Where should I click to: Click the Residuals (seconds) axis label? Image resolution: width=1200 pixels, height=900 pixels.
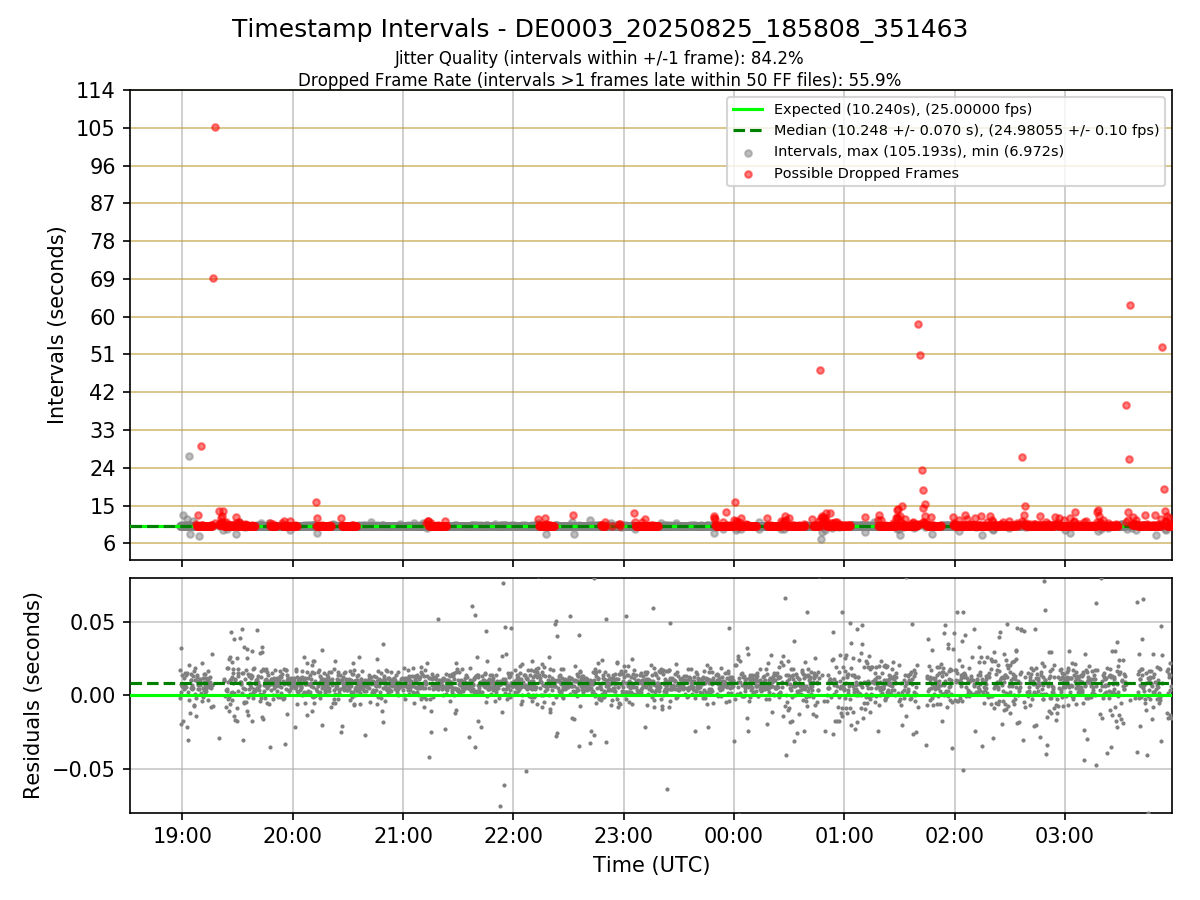[32, 695]
